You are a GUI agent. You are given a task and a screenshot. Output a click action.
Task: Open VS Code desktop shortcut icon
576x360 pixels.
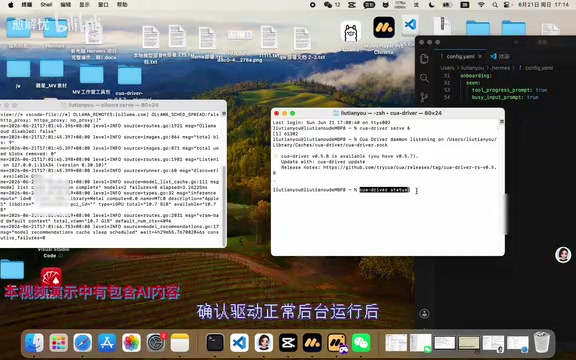click(410, 25)
